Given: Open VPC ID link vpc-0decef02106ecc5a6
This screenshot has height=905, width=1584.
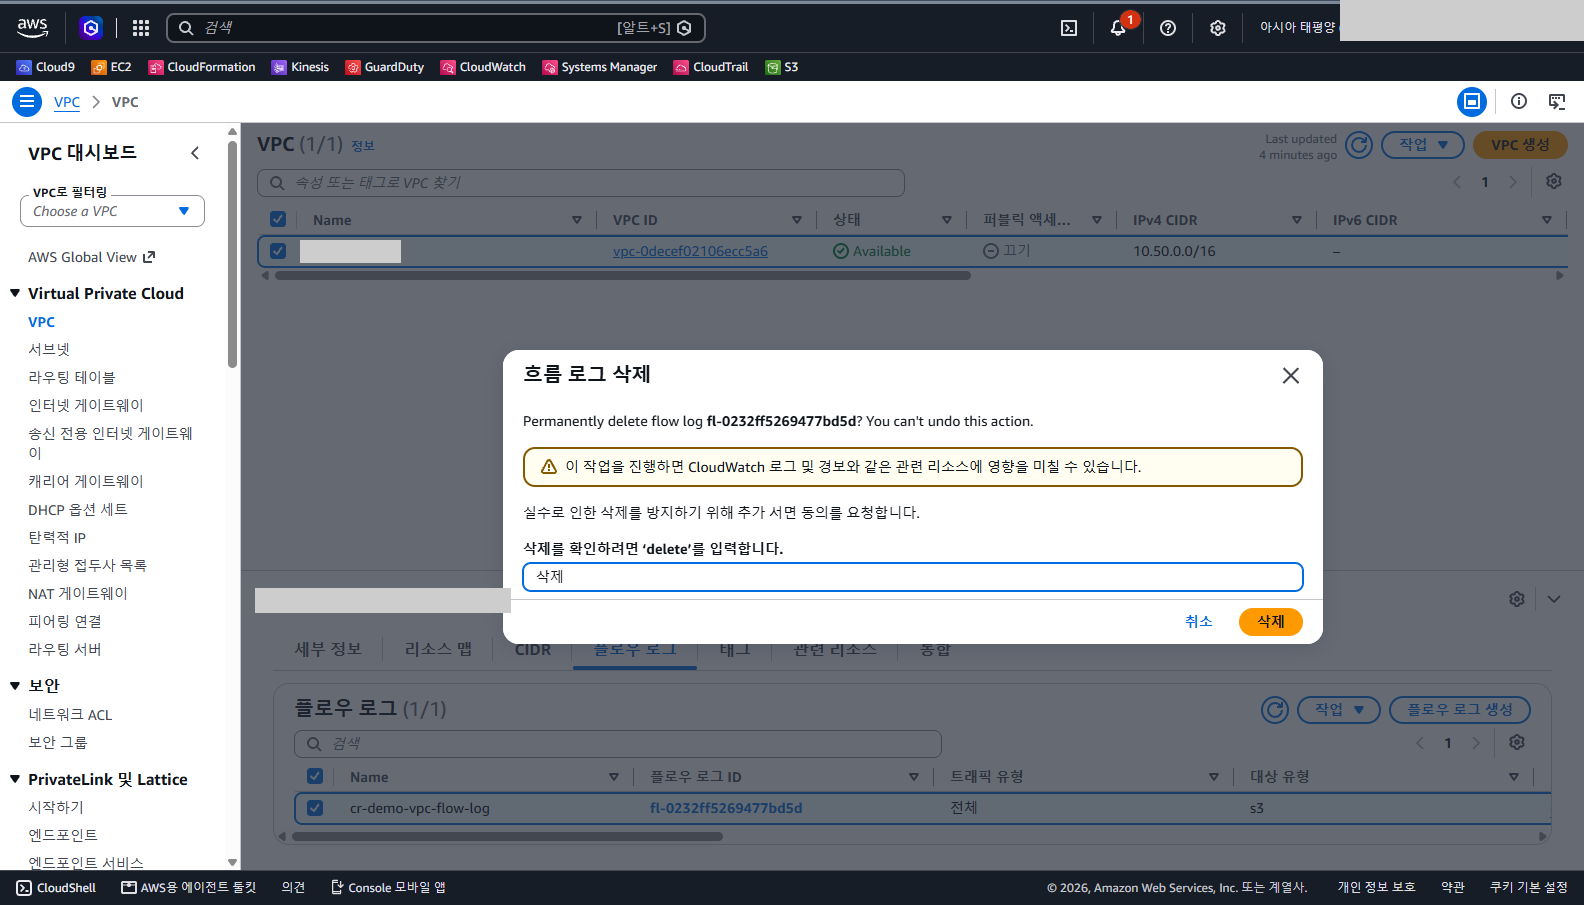Looking at the screenshot, I should 690,251.
